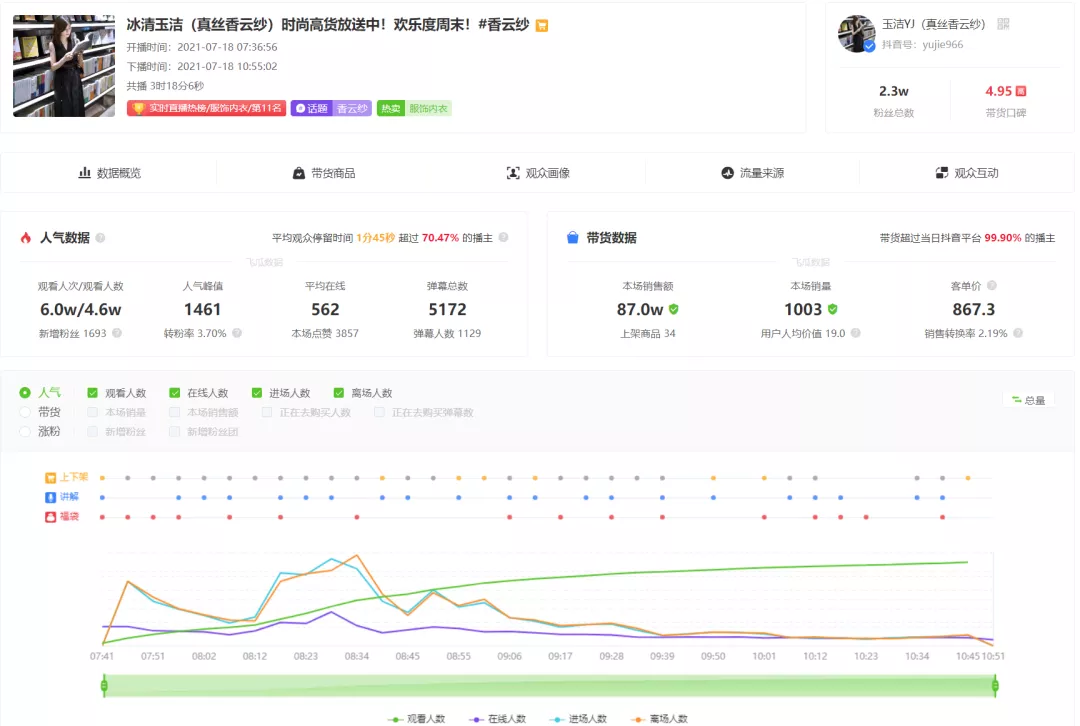Click help icon beside 转粉率 3.70%
This screenshot has height=726, width=1080.
[x=235, y=333]
